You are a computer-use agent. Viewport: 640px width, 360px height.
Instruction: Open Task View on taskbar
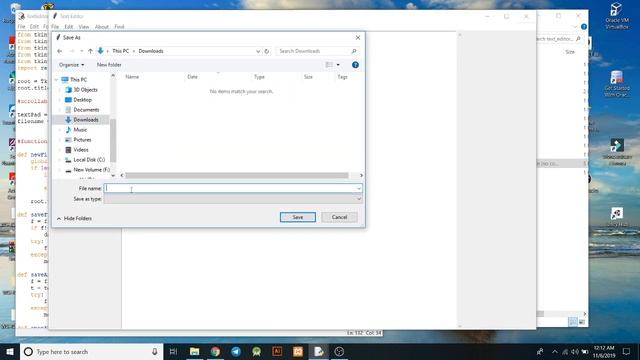point(173,351)
